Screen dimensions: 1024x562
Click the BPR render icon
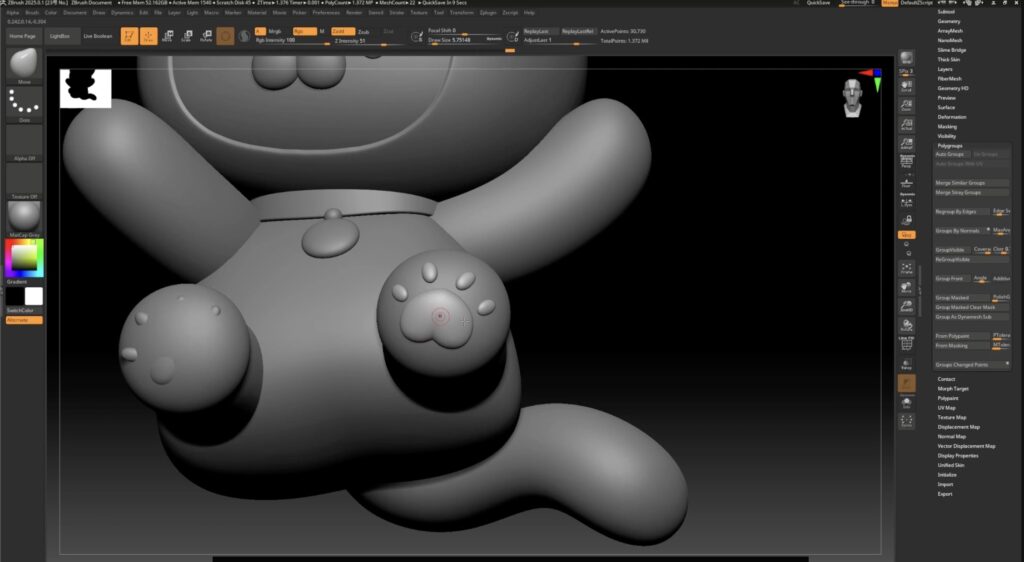coord(906,57)
